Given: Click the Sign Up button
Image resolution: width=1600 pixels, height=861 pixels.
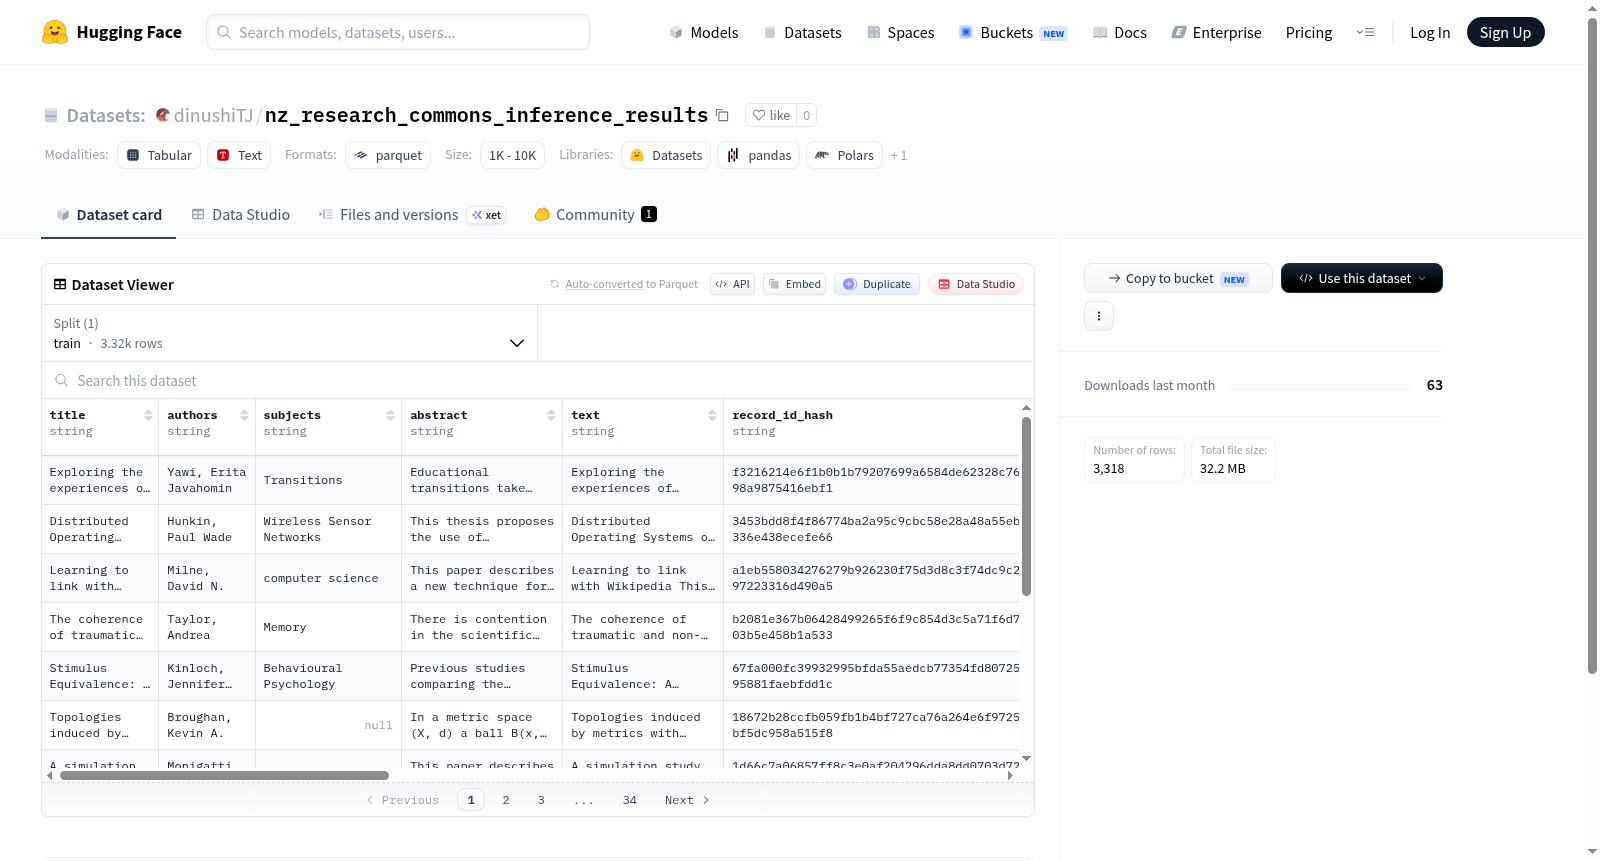Looking at the screenshot, I should pos(1505,32).
